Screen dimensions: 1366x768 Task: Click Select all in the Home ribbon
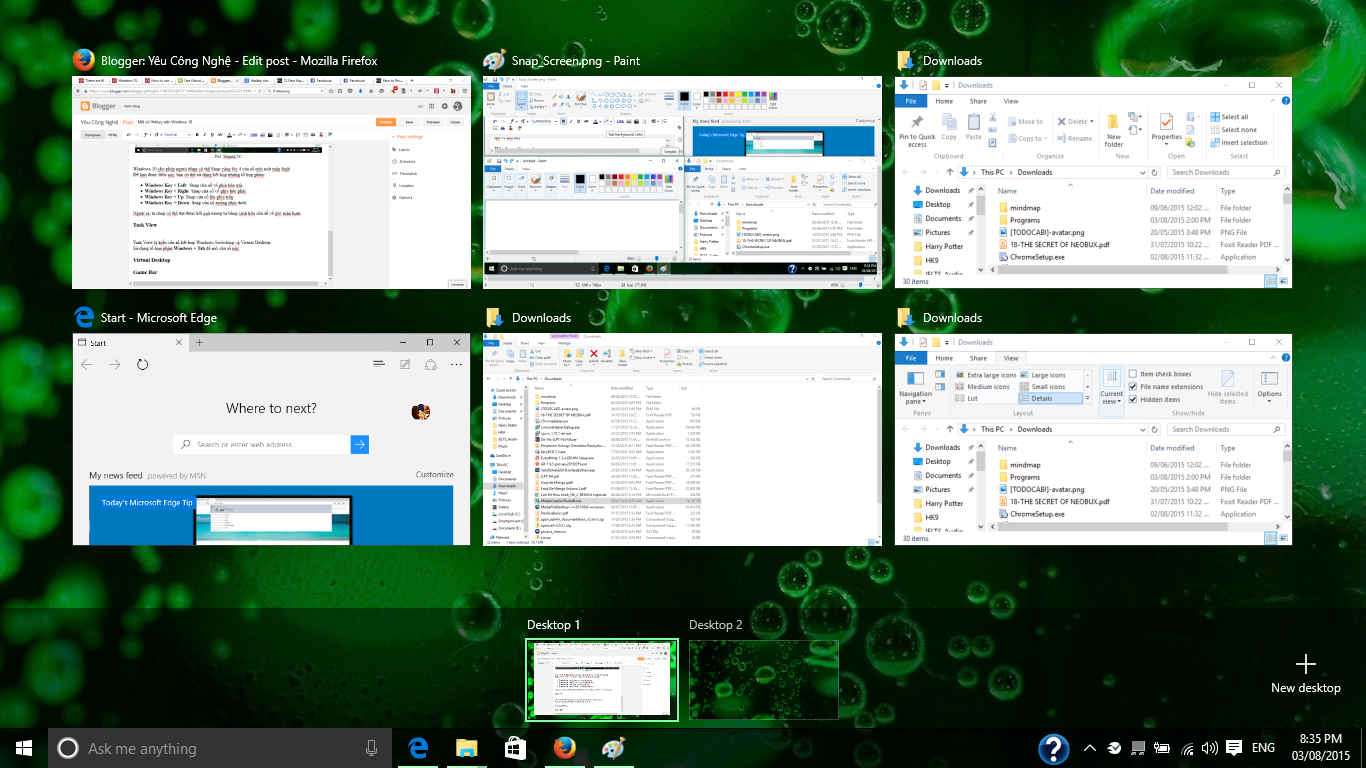click(1228, 116)
